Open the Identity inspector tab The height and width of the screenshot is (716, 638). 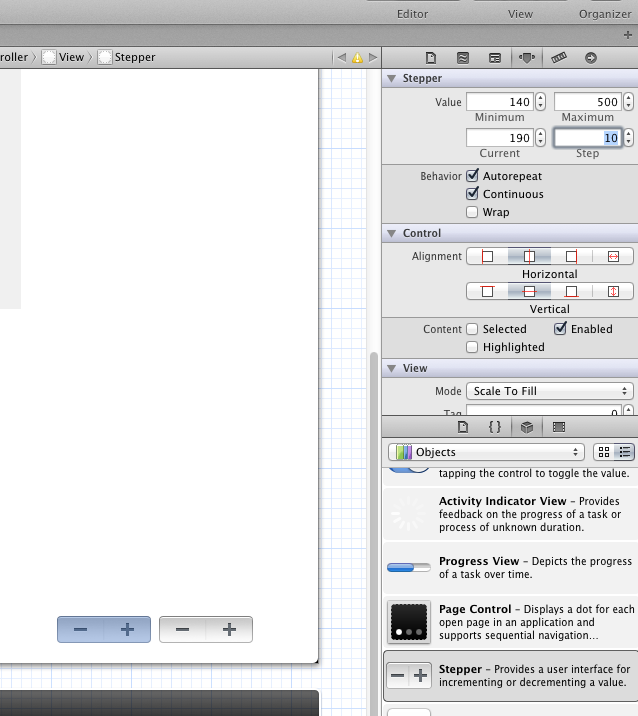pos(495,58)
